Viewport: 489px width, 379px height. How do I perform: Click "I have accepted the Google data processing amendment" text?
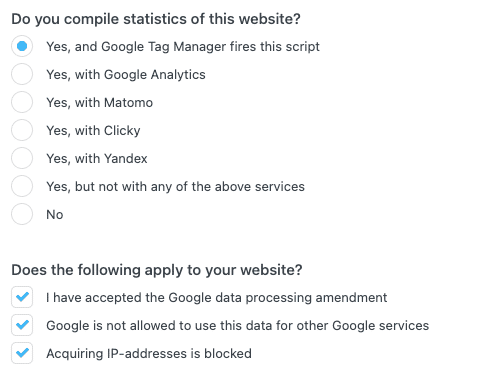(217, 298)
